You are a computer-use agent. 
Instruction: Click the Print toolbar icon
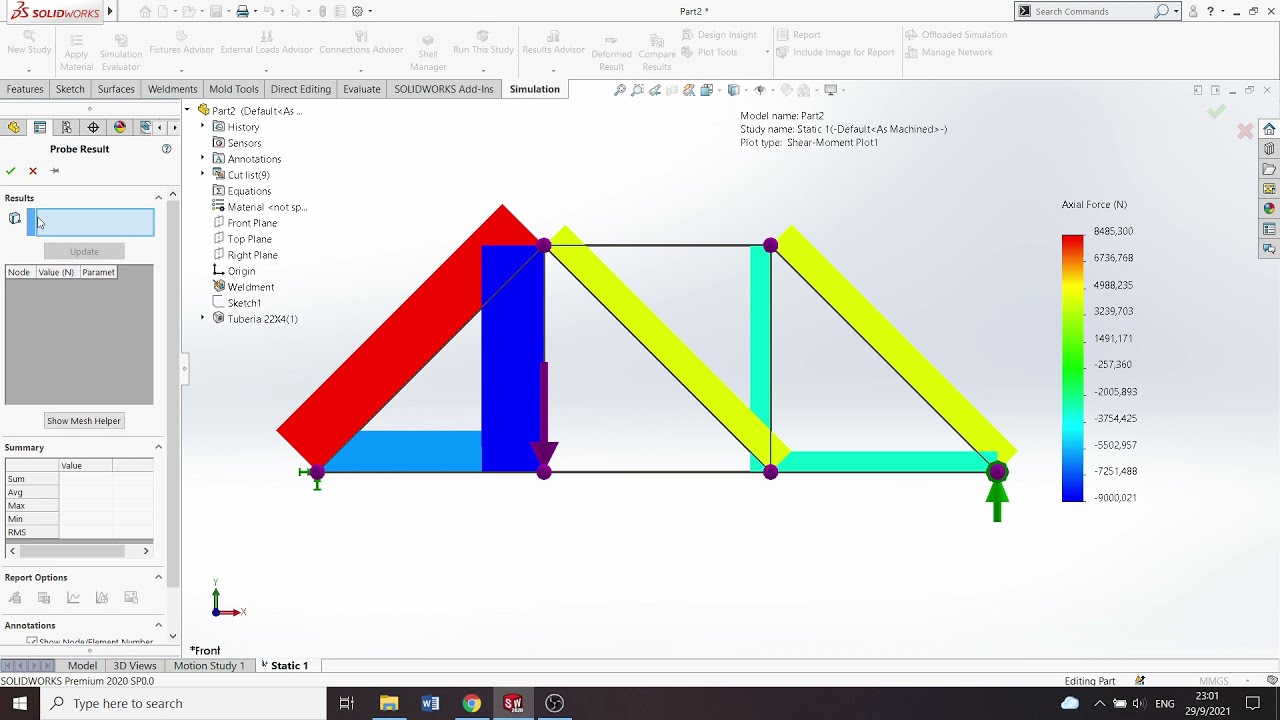[242, 11]
